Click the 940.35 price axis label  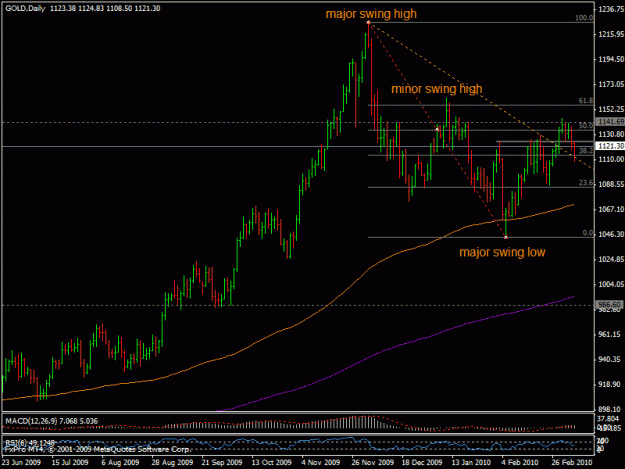(x=611, y=359)
